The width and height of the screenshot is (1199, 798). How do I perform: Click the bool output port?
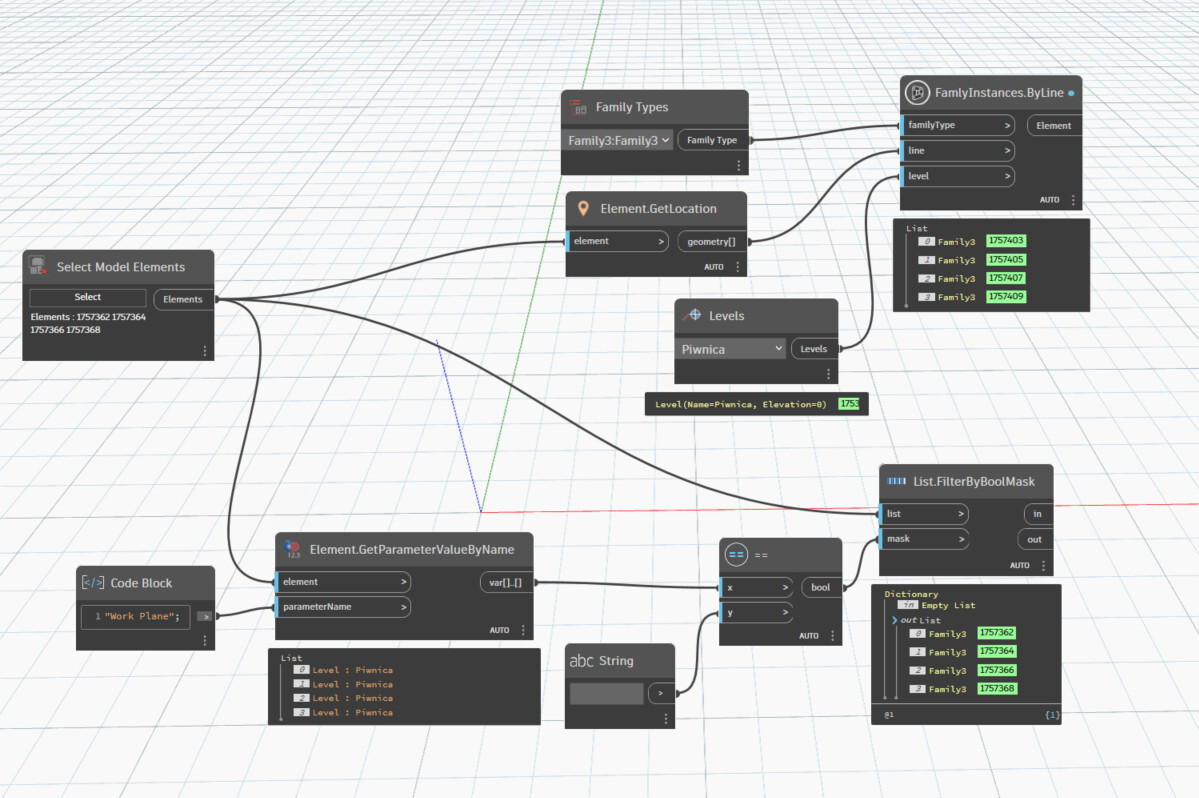(820, 587)
